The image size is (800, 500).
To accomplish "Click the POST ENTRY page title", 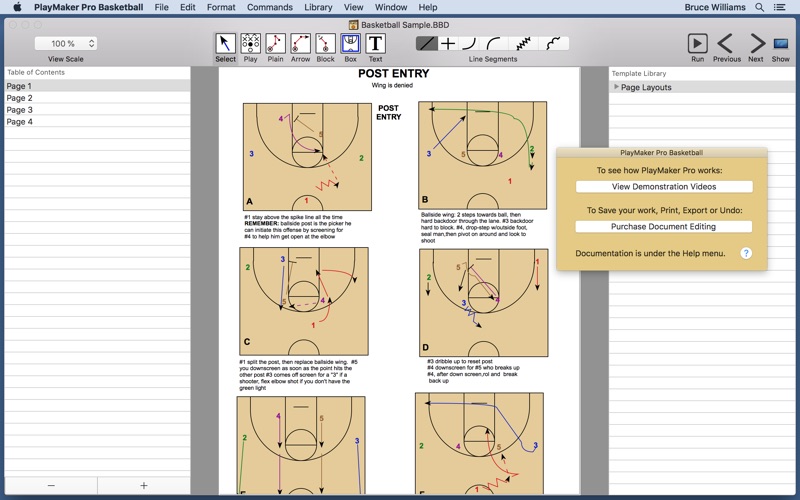I will [x=393, y=73].
